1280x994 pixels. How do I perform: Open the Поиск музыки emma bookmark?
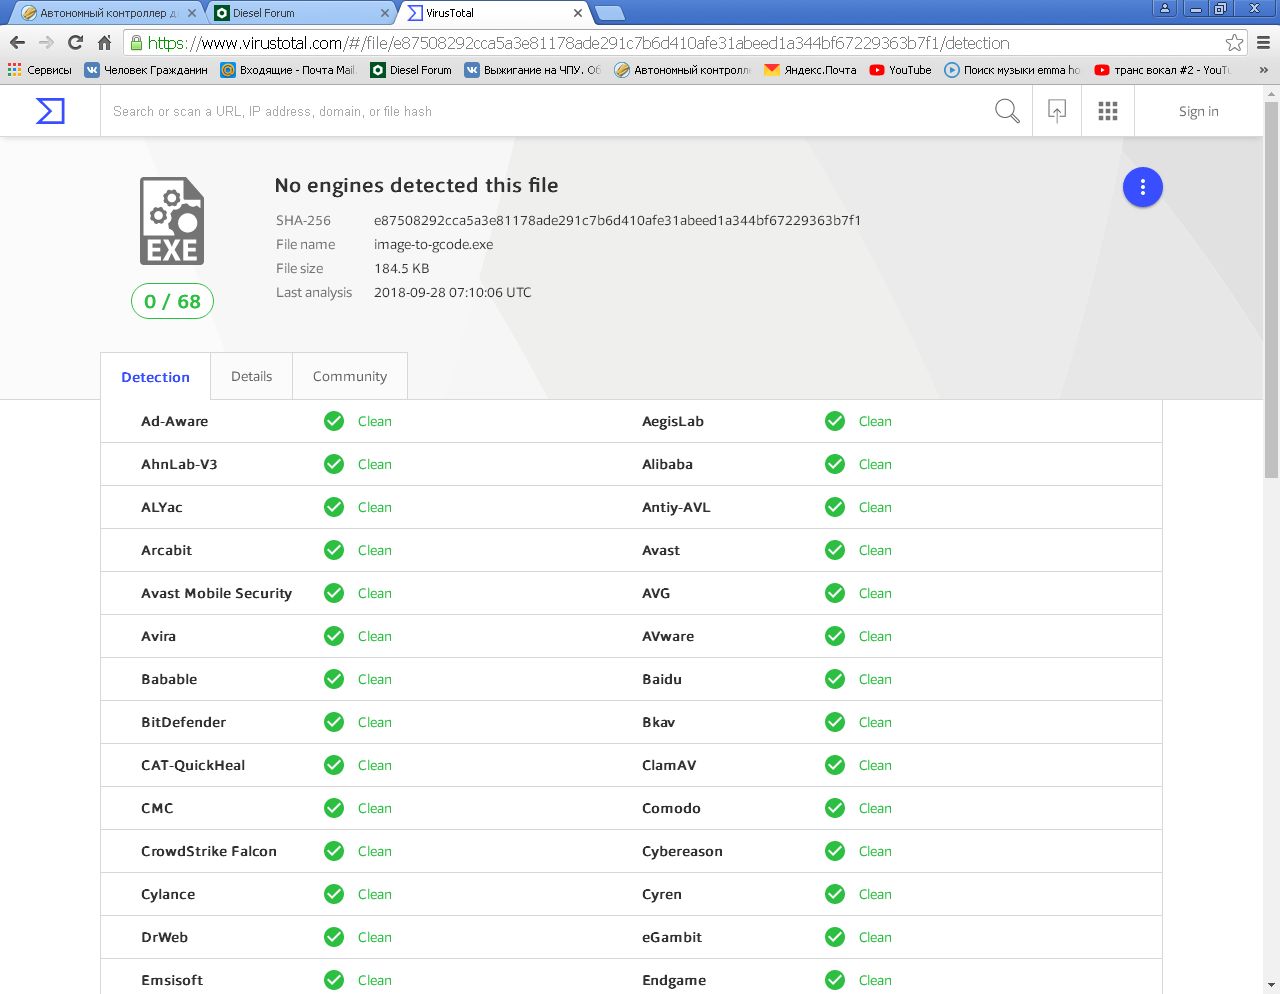1013,70
